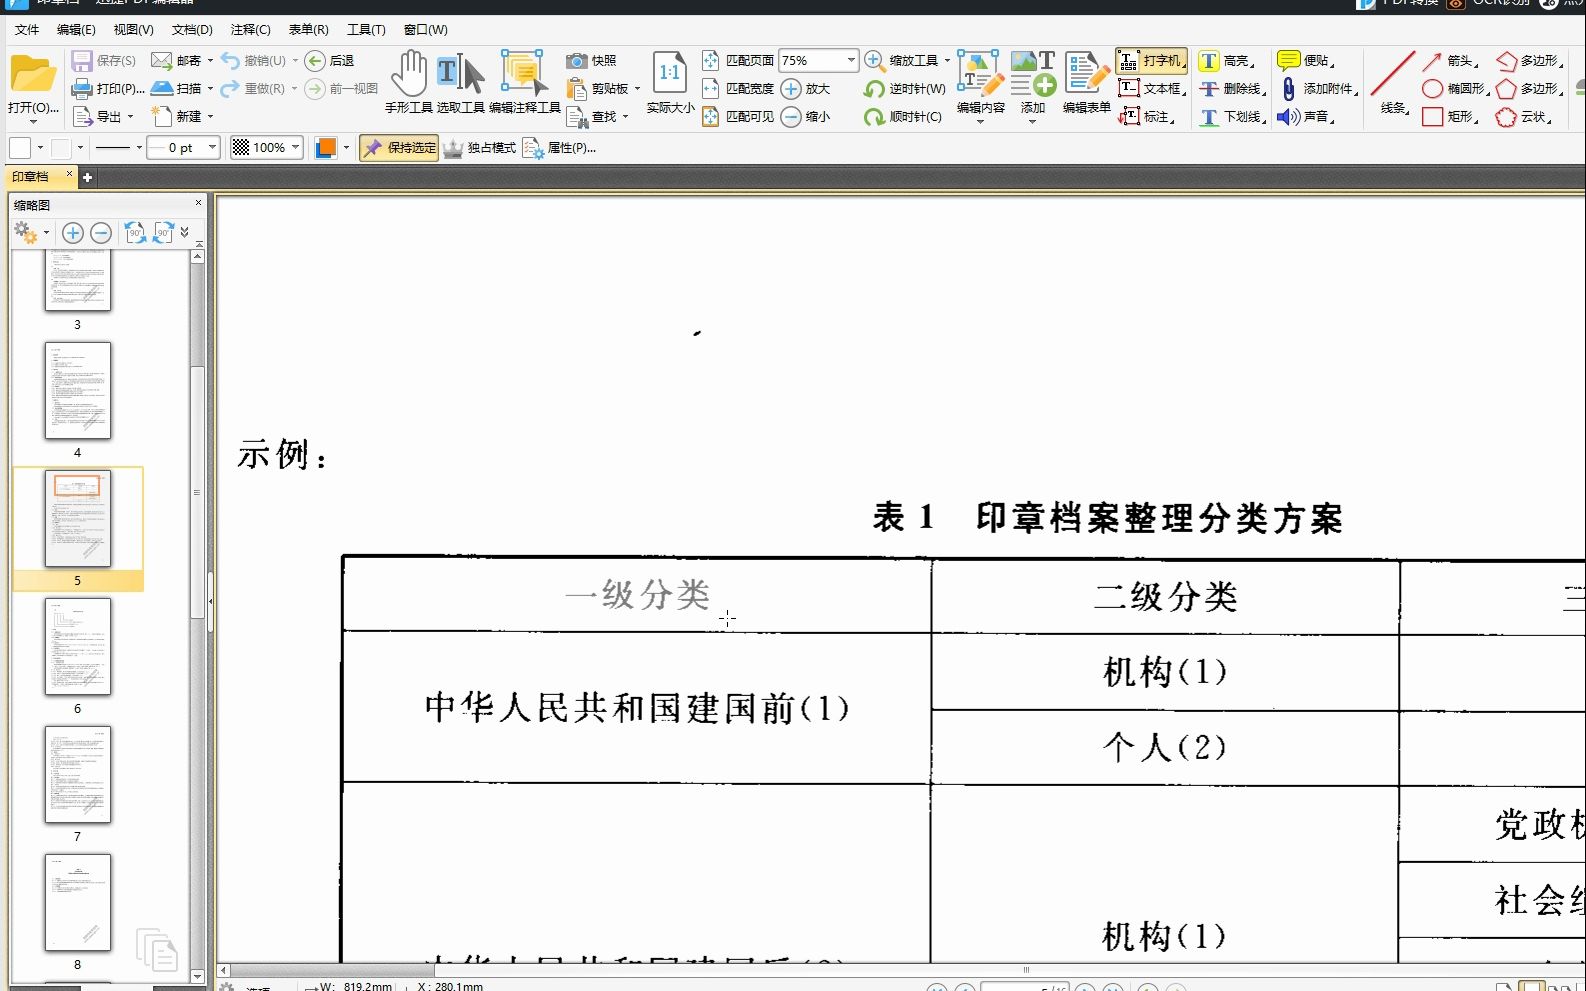Close the 缩略图 thumbnails panel
The height and width of the screenshot is (991, 1586).
pyautogui.click(x=198, y=203)
